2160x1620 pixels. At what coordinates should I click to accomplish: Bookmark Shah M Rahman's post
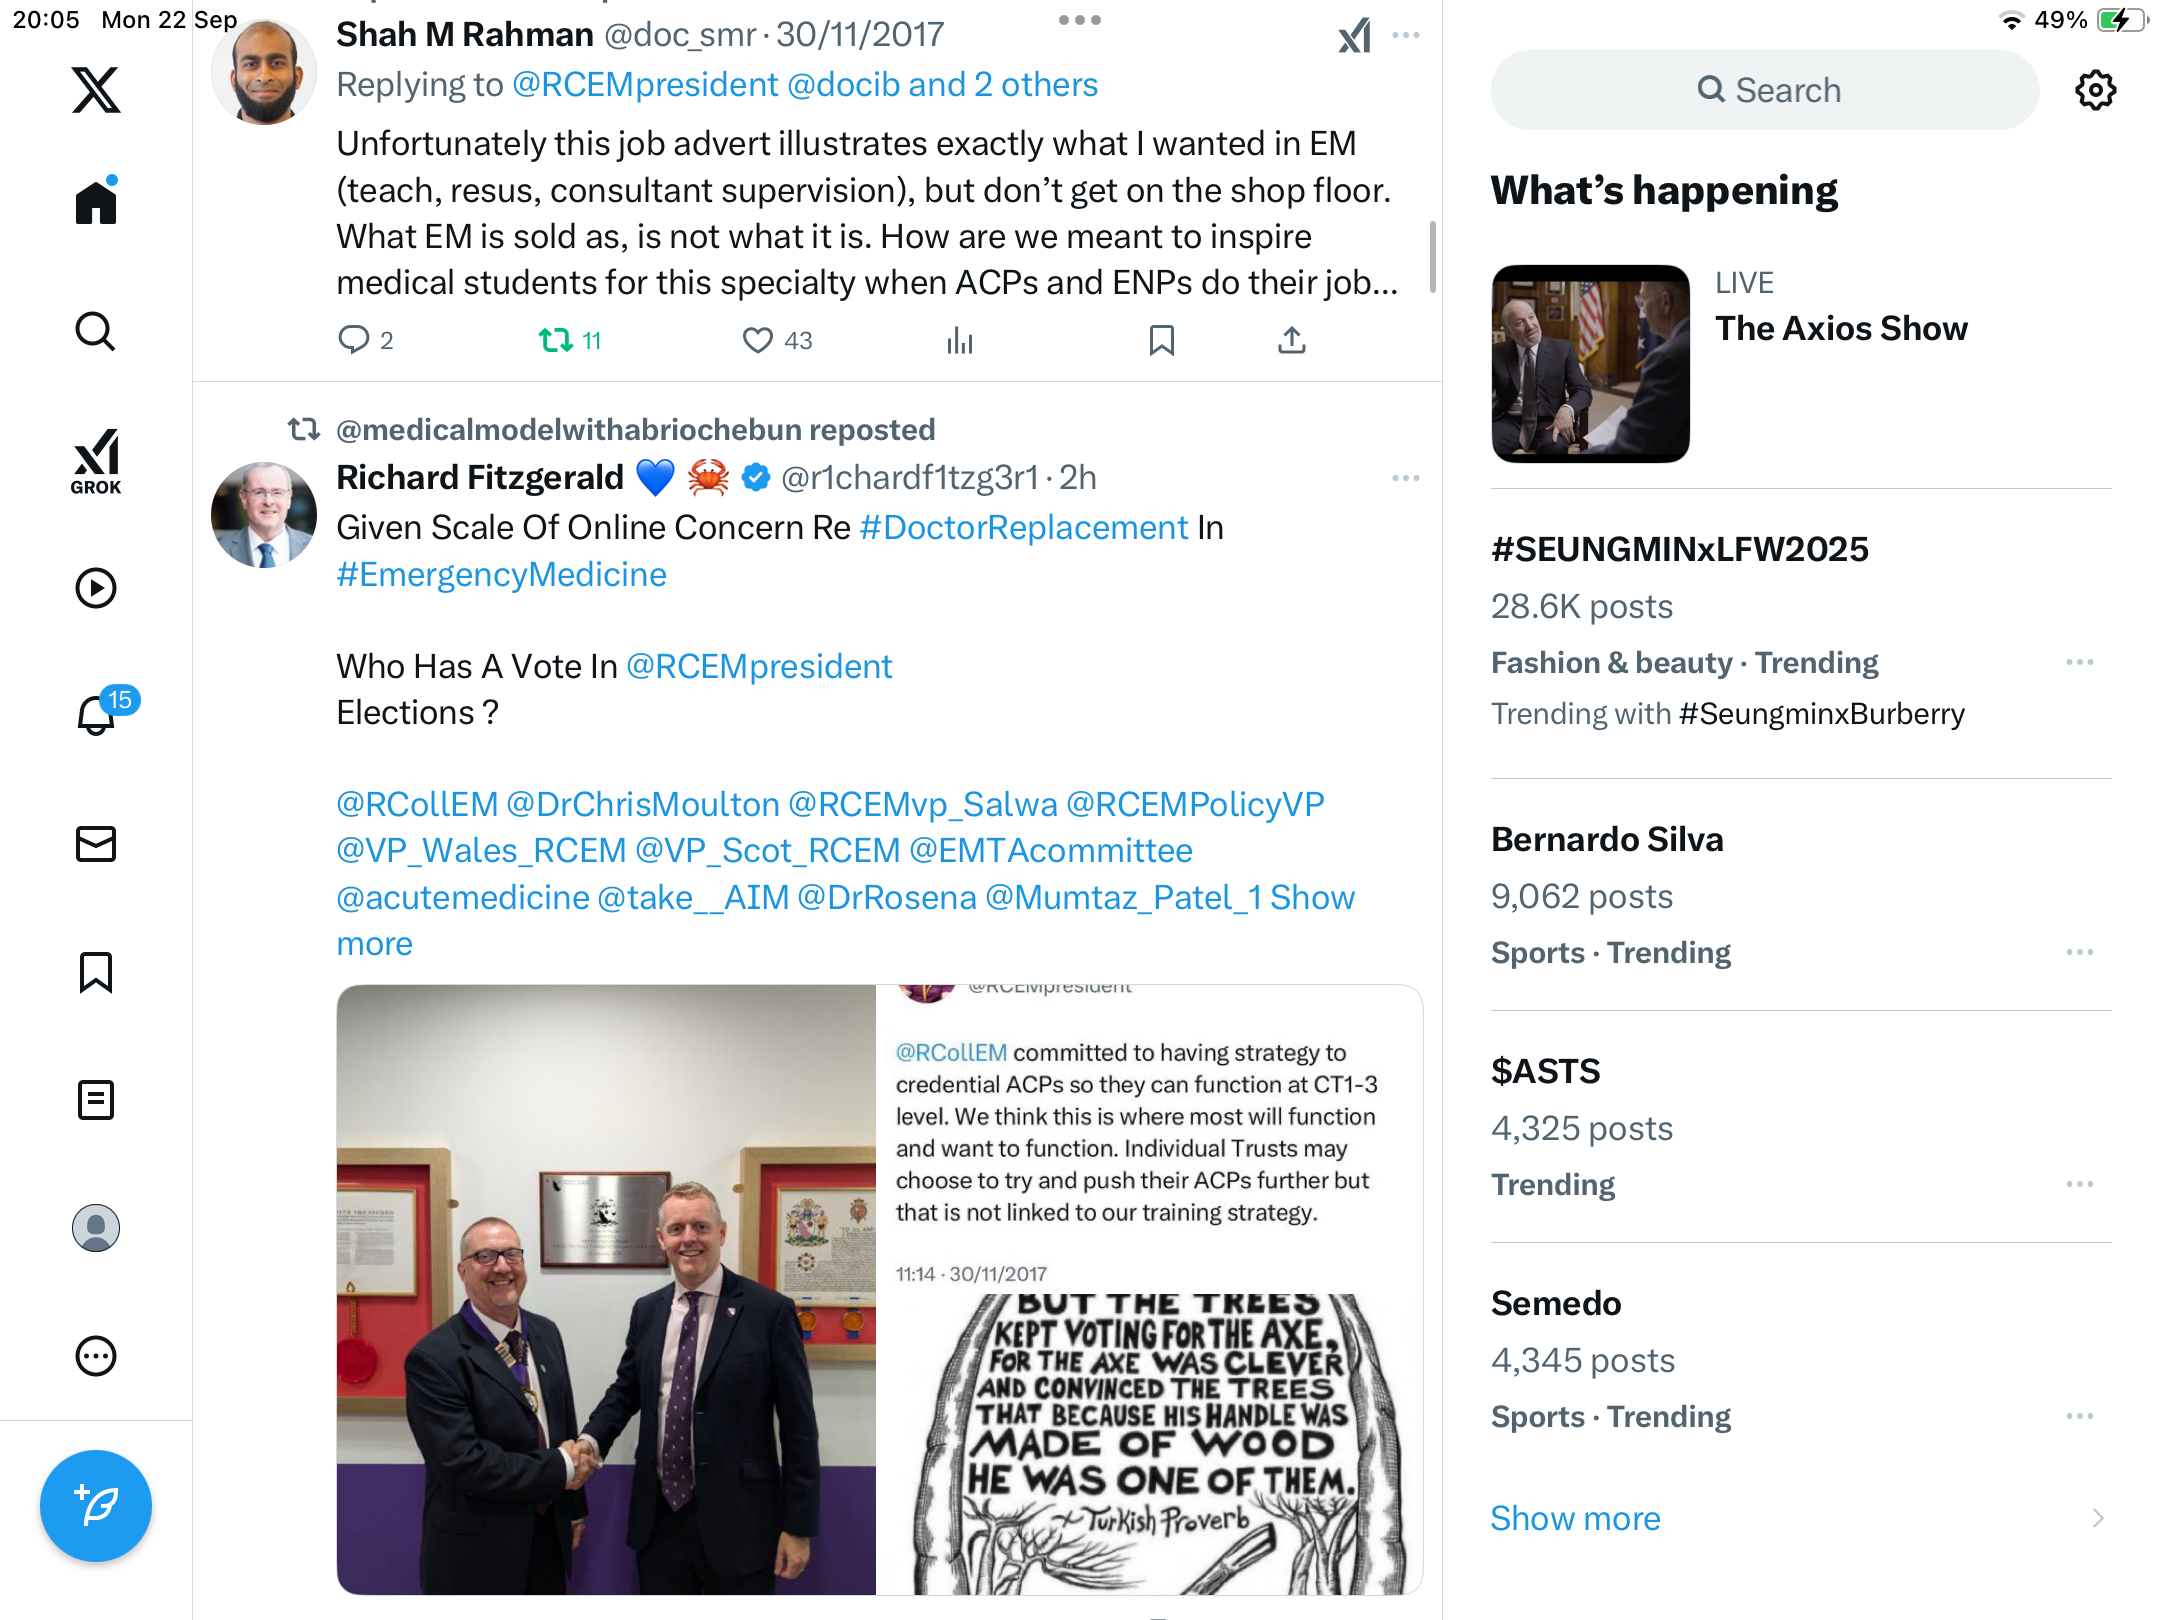pos(1161,341)
